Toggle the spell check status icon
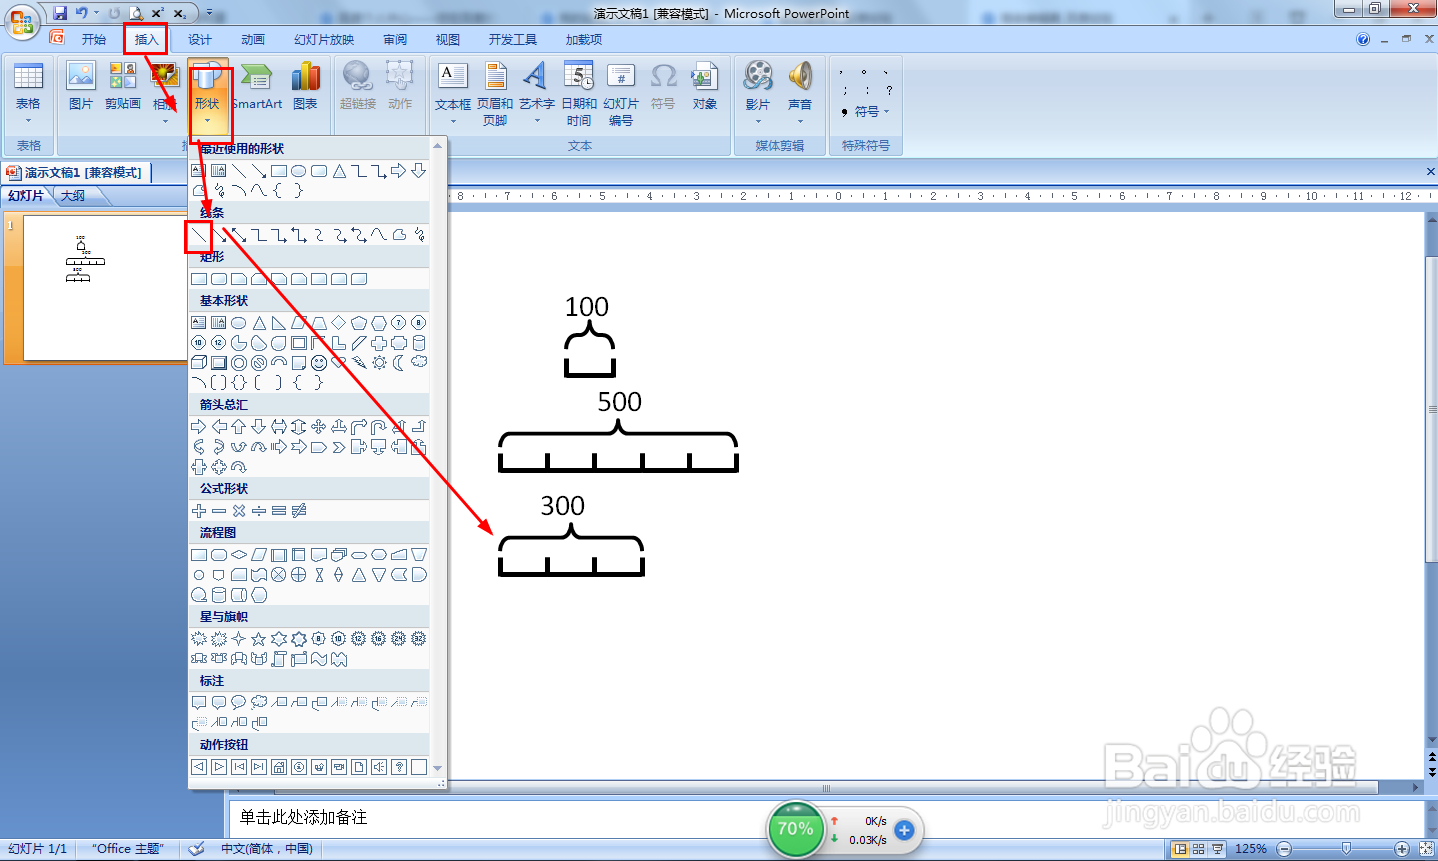The height and width of the screenshot is (861, 1438). click(x=197, y=849)
